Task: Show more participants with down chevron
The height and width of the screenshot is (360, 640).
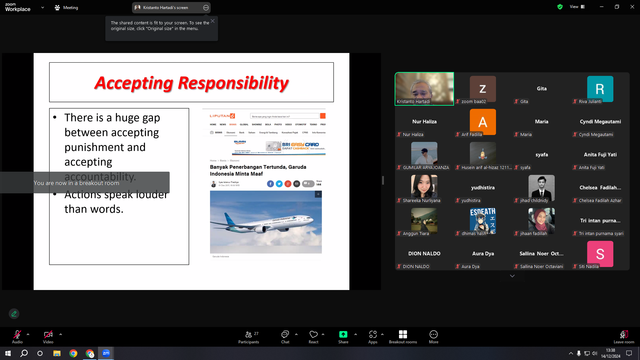Action: coord(512,276)
